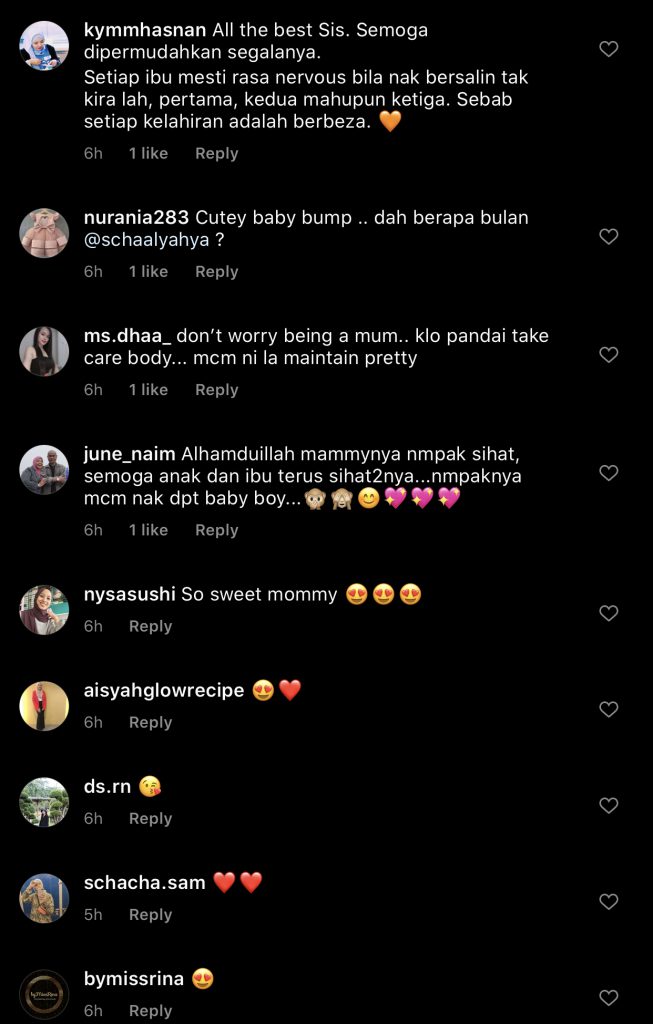Viewport: 653px width, 1024px height.
Task: Reply to kymmhasnan's comment
Action: click(x=216, y=154)
